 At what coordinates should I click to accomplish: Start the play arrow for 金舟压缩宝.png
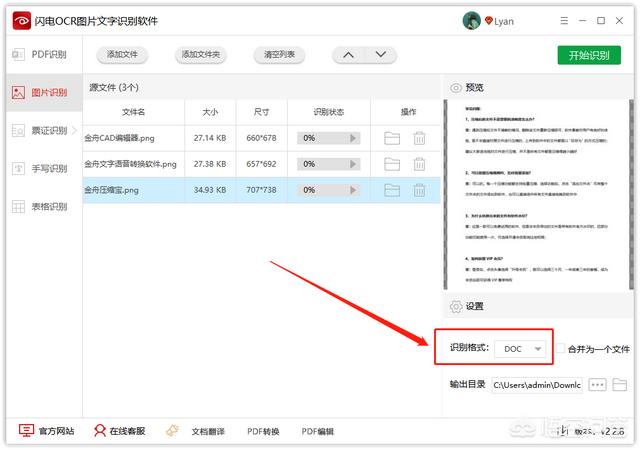[353, 190]
